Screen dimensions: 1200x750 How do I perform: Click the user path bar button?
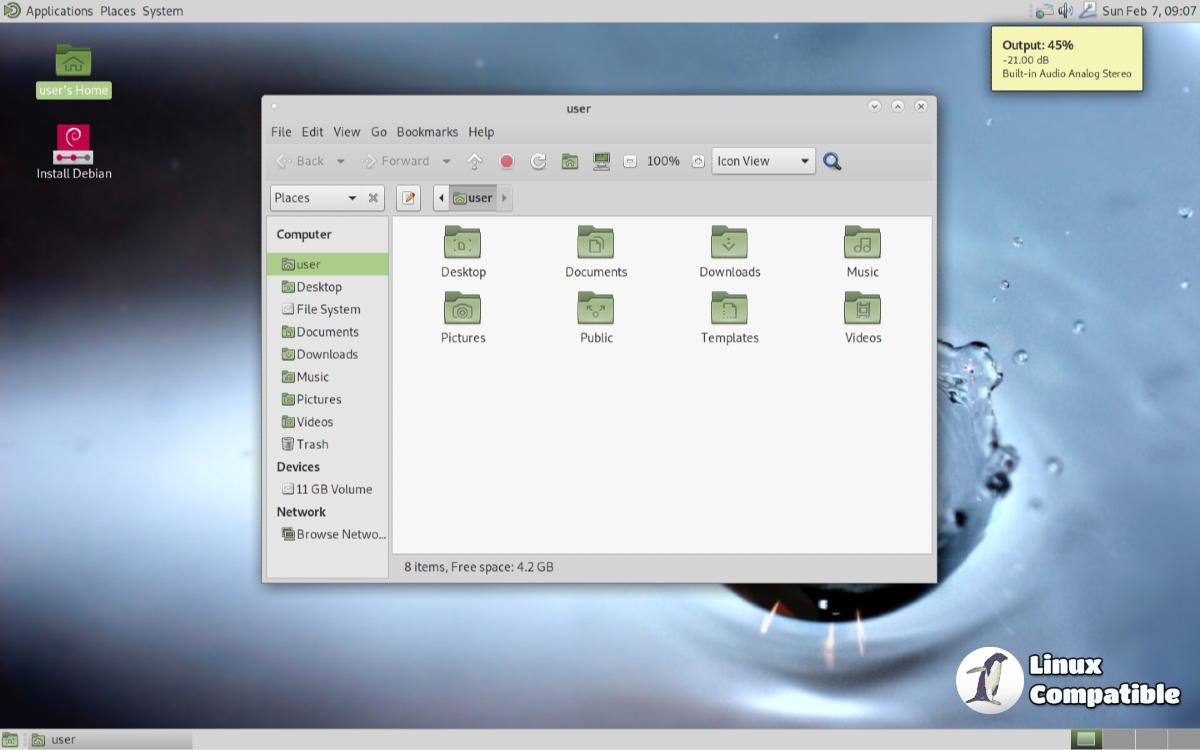(473, 198)
